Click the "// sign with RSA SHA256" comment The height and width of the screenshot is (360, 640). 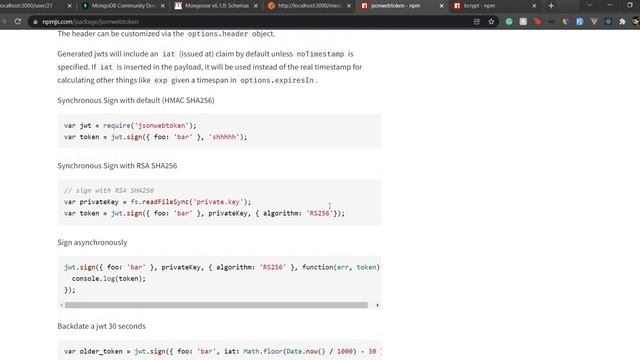click(109, 191)
